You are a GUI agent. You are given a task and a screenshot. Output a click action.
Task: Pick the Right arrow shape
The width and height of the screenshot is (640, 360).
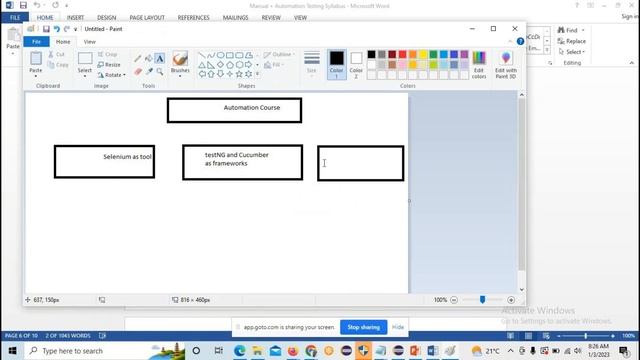click(248, 65)
